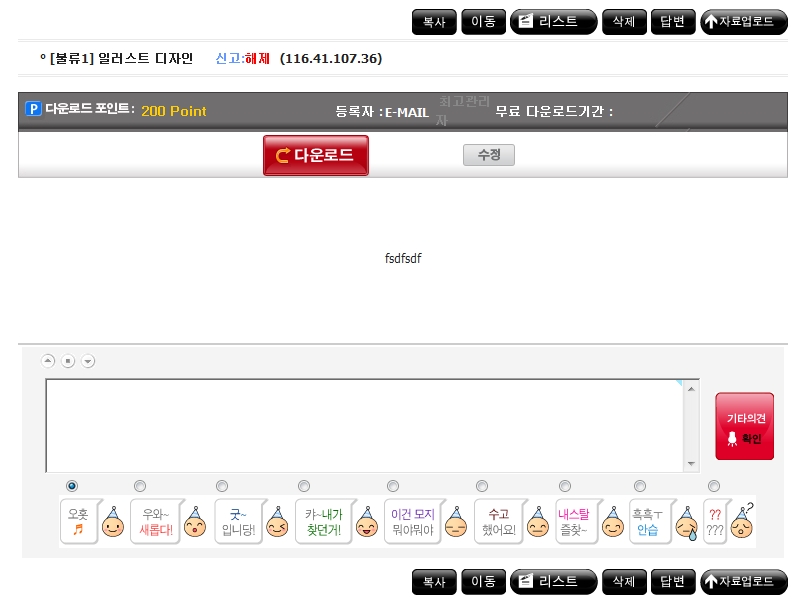
Task: Click the IP address (116.41.107.36)
Action: (331, 59)
